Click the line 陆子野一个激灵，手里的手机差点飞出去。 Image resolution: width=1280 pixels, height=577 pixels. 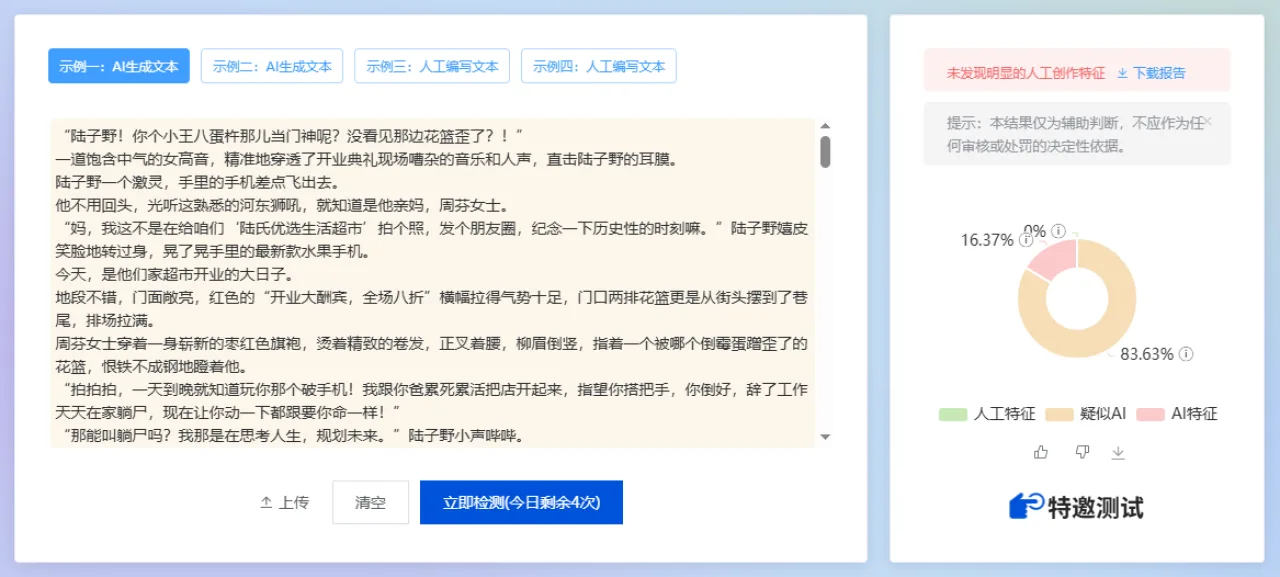(x=197, y=182)
